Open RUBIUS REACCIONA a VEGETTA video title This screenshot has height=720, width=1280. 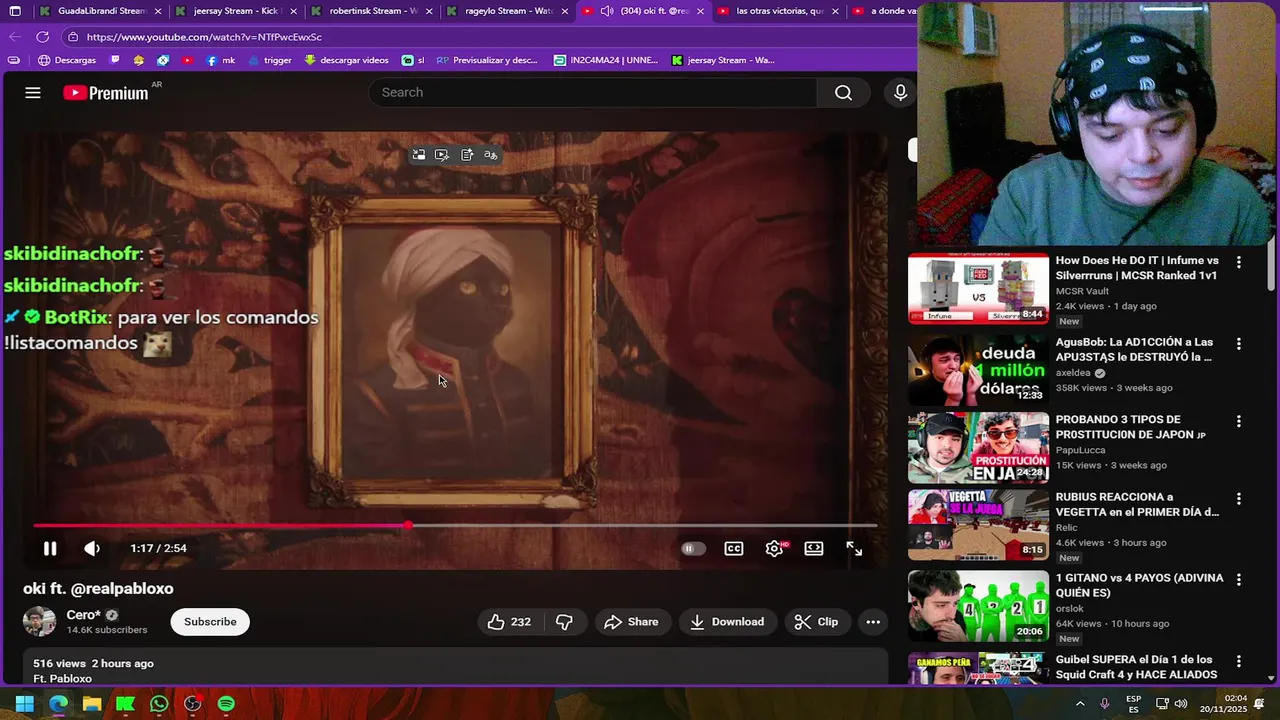pyautogui.click(x=1137, y=504)
